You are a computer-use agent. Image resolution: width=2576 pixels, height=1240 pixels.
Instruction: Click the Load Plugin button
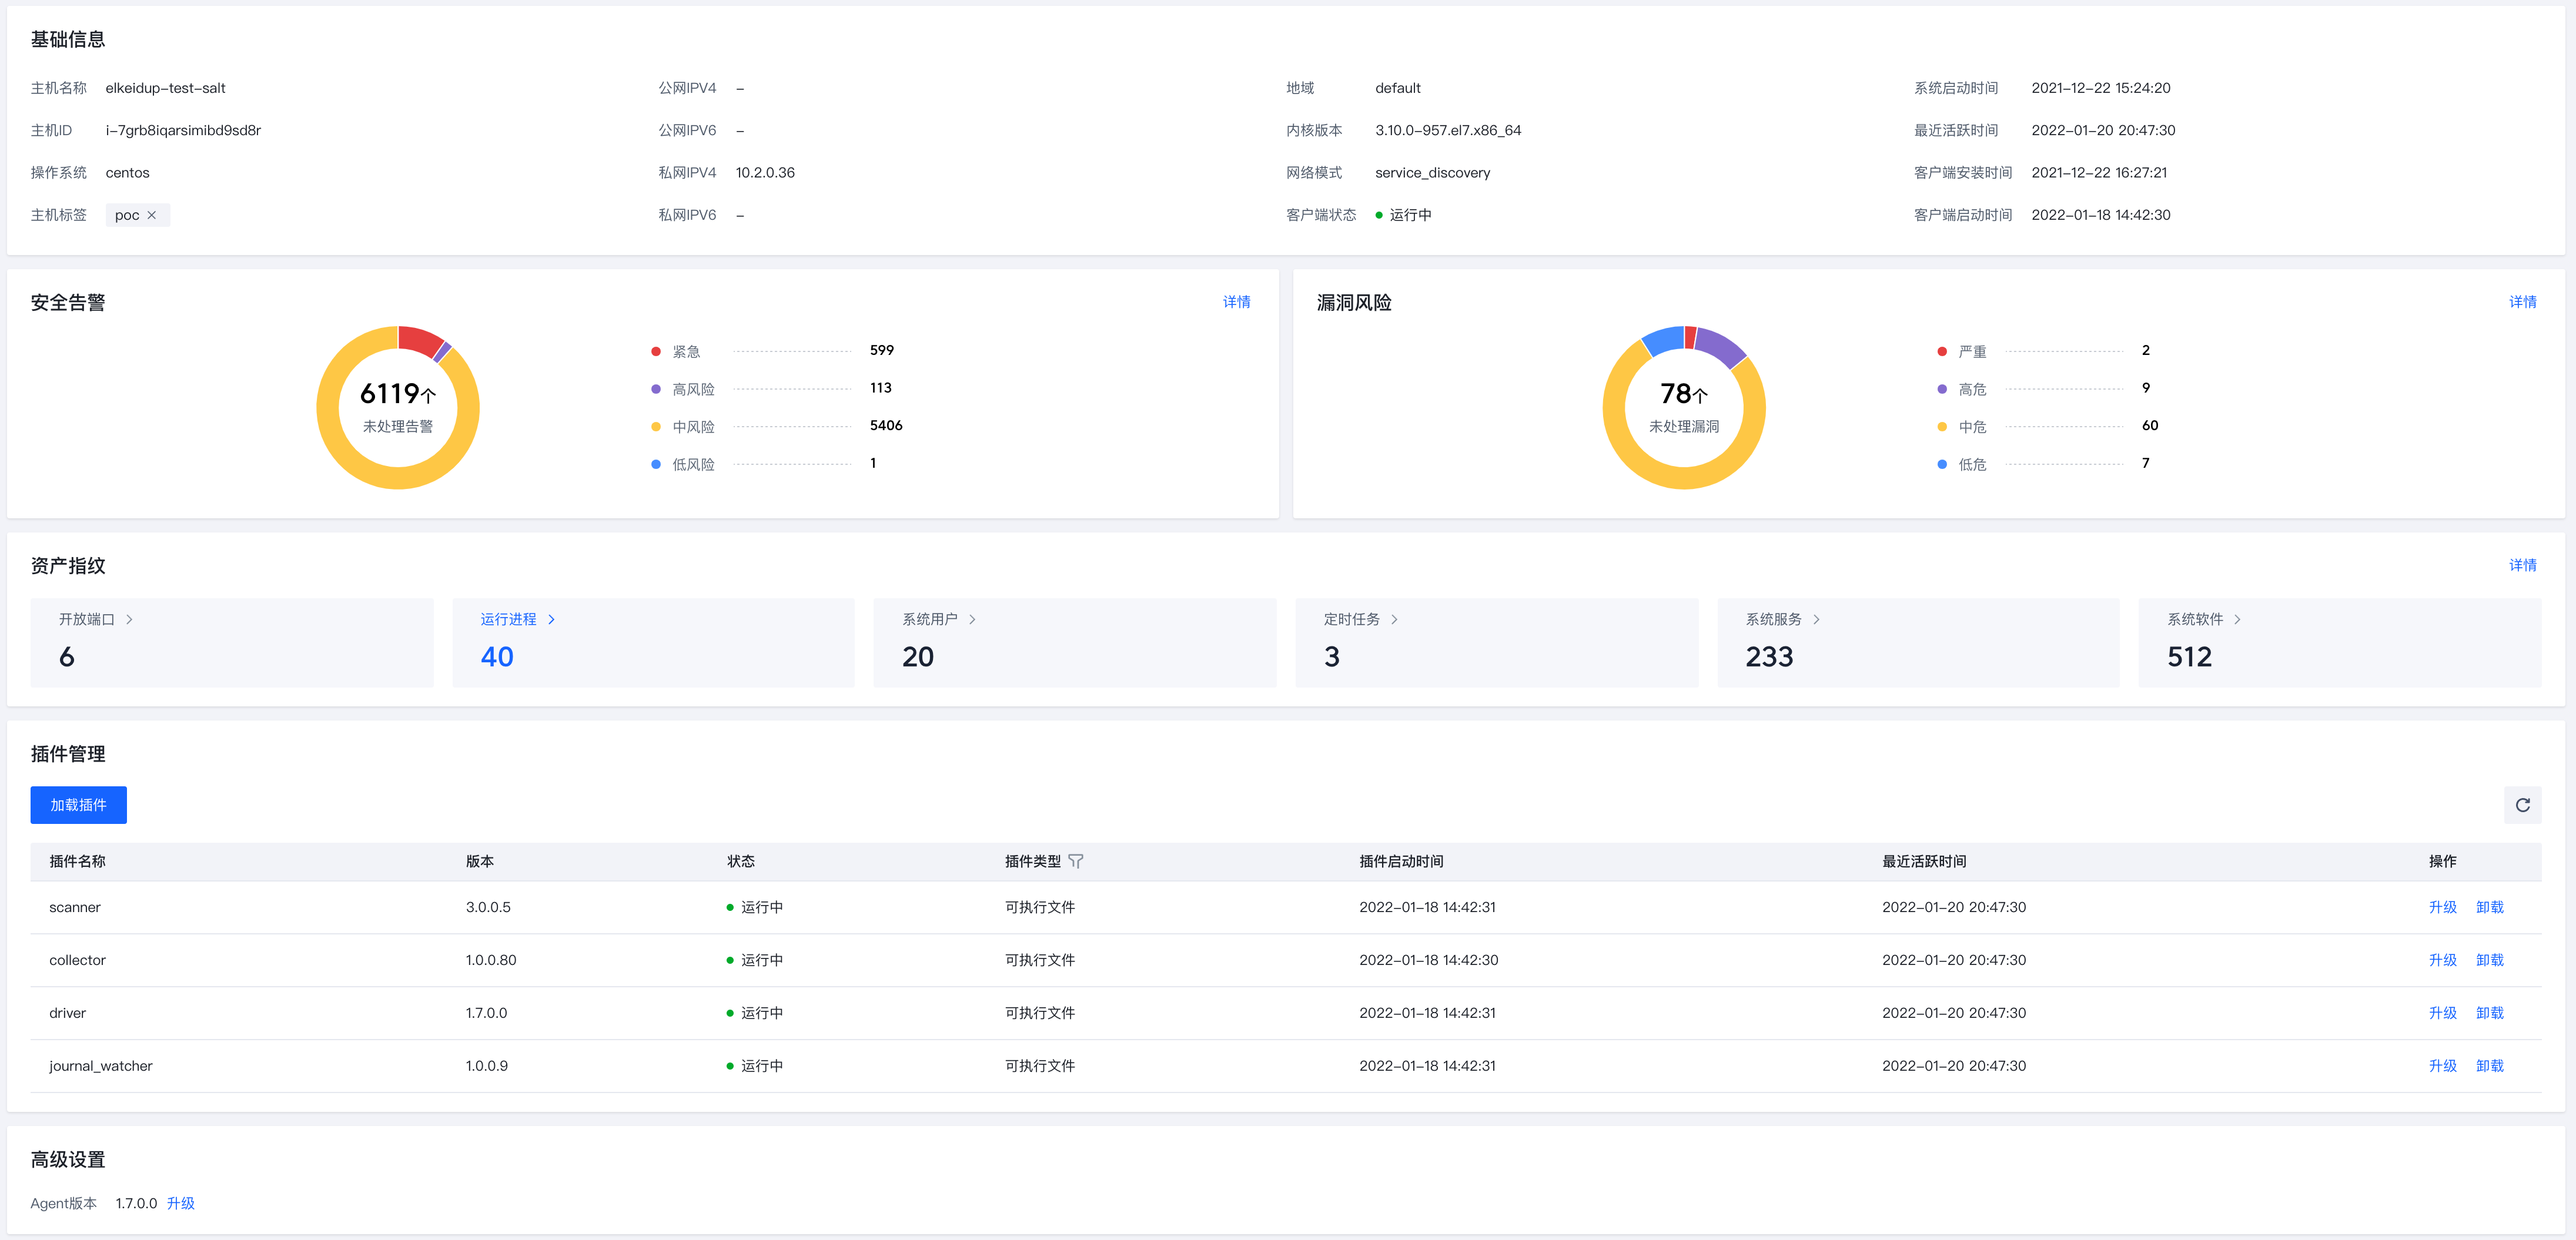pos(78,805)
